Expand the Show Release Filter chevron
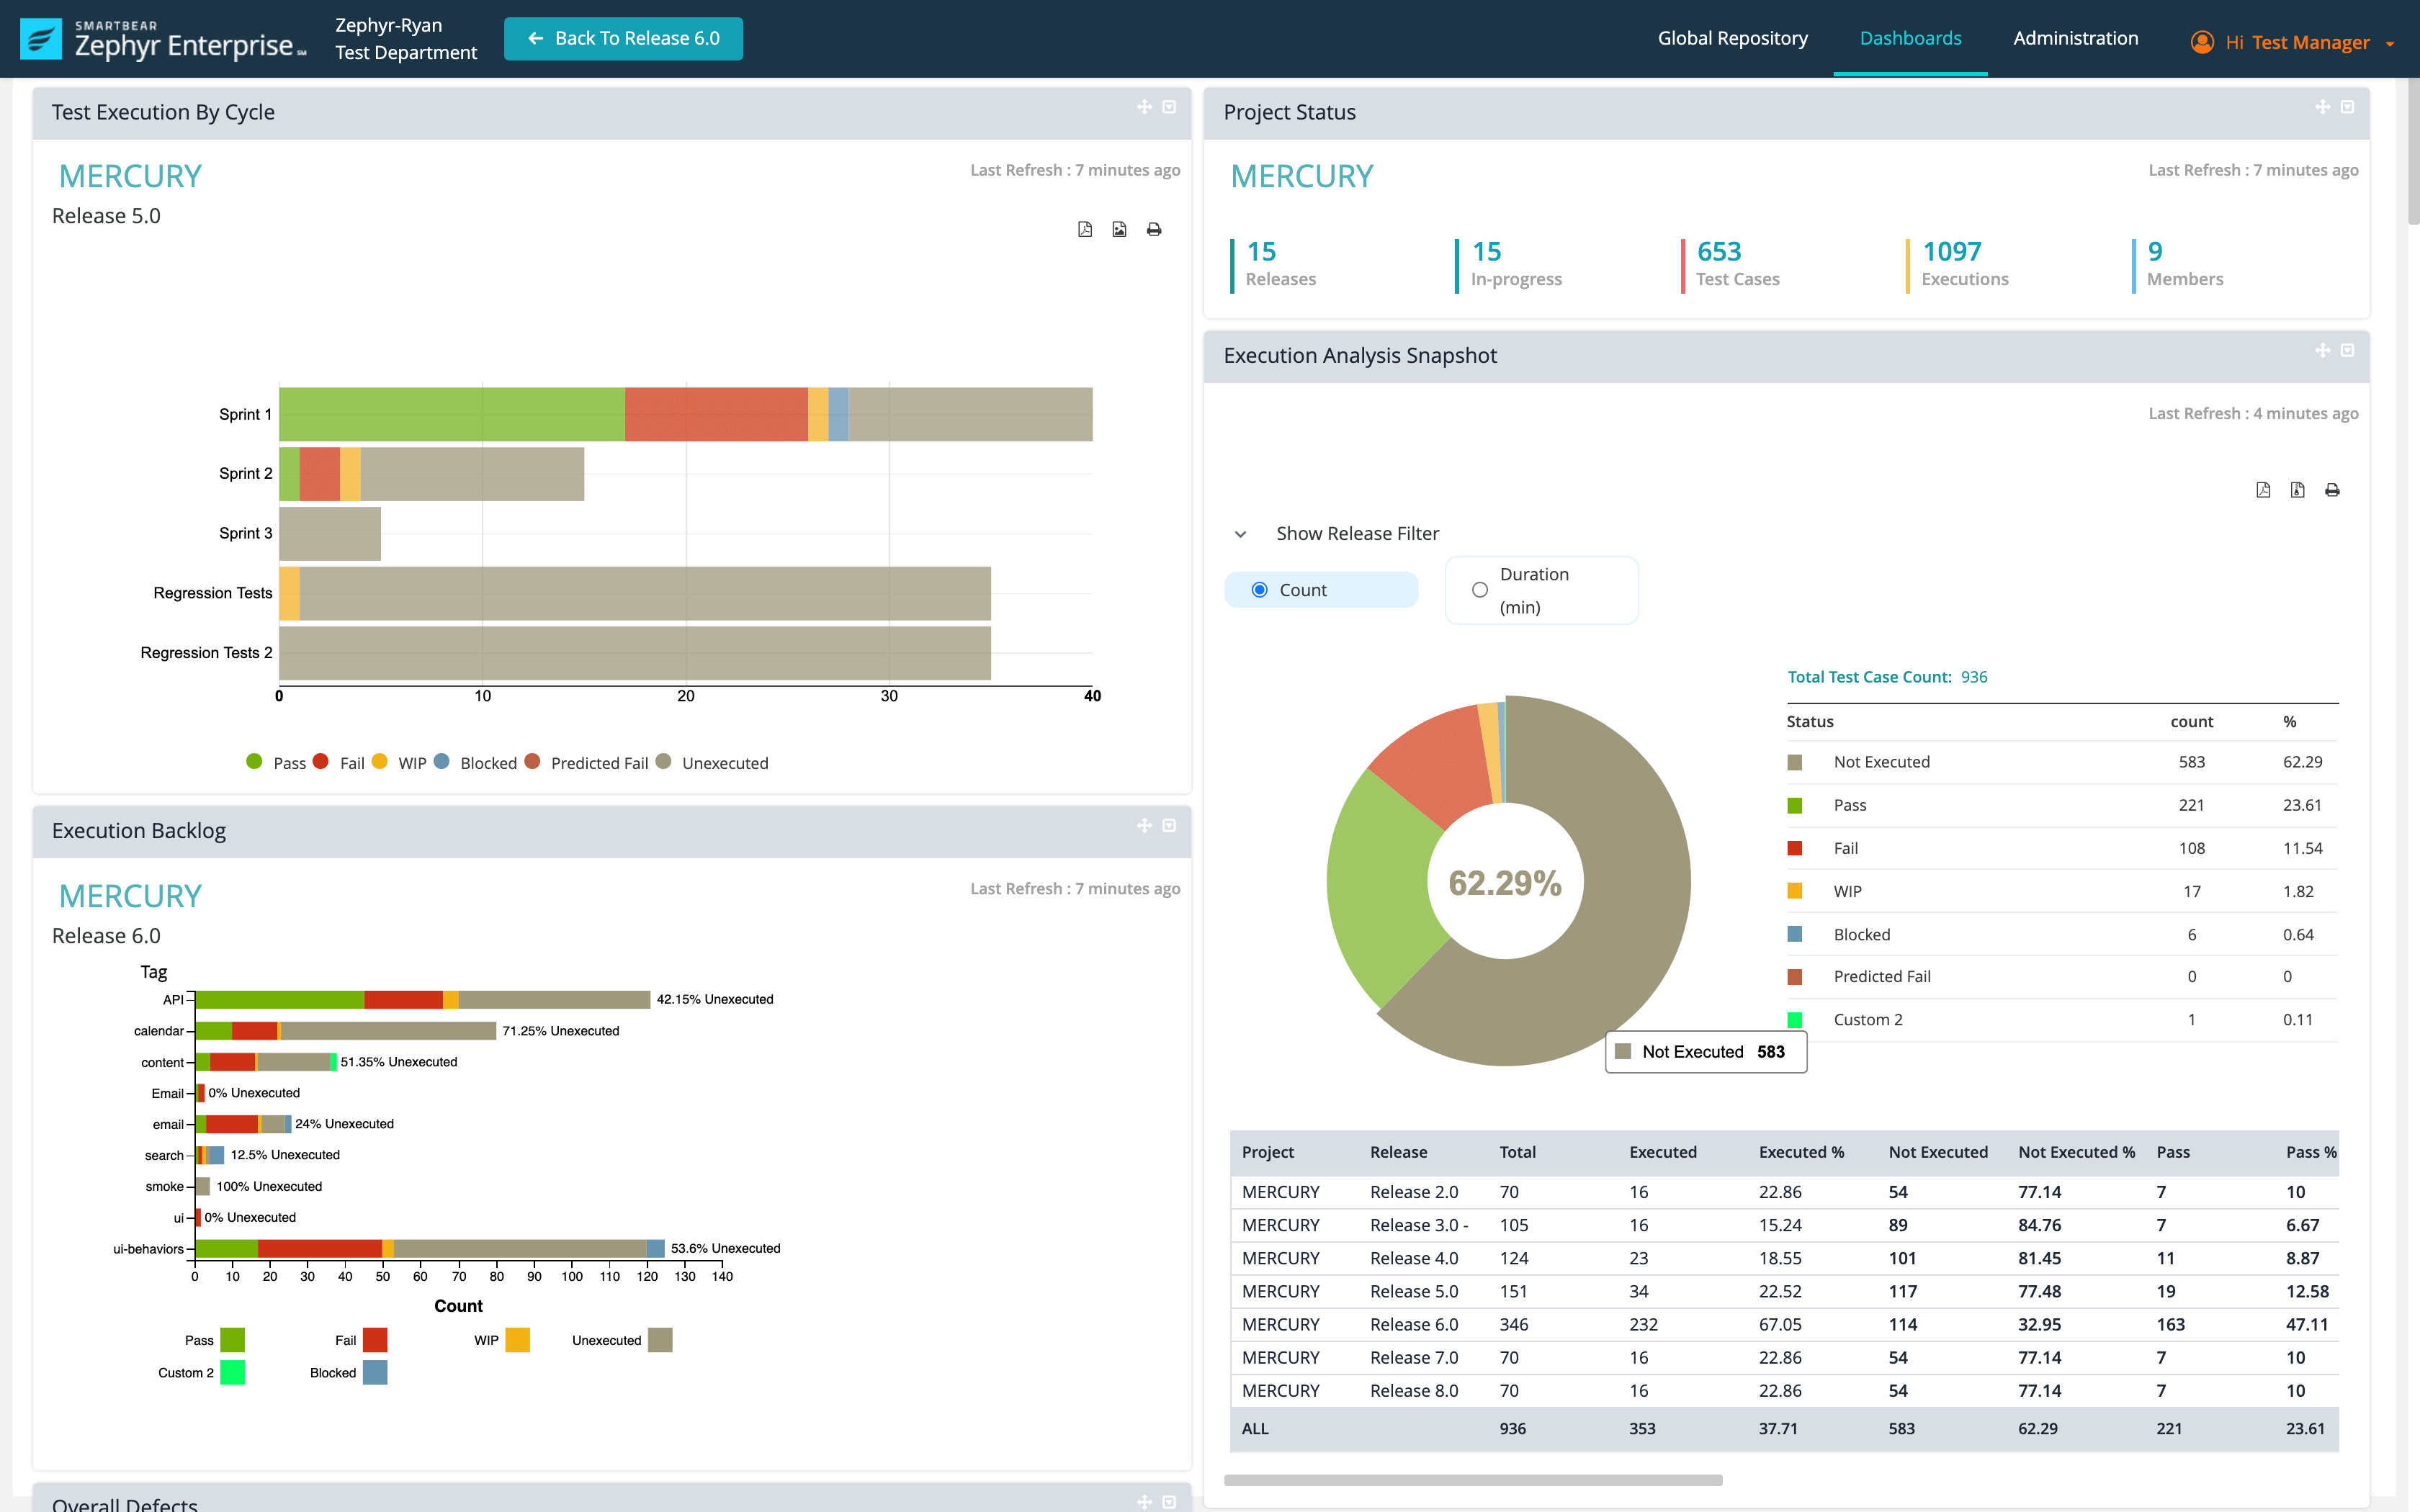 [x=1240, y=534]
